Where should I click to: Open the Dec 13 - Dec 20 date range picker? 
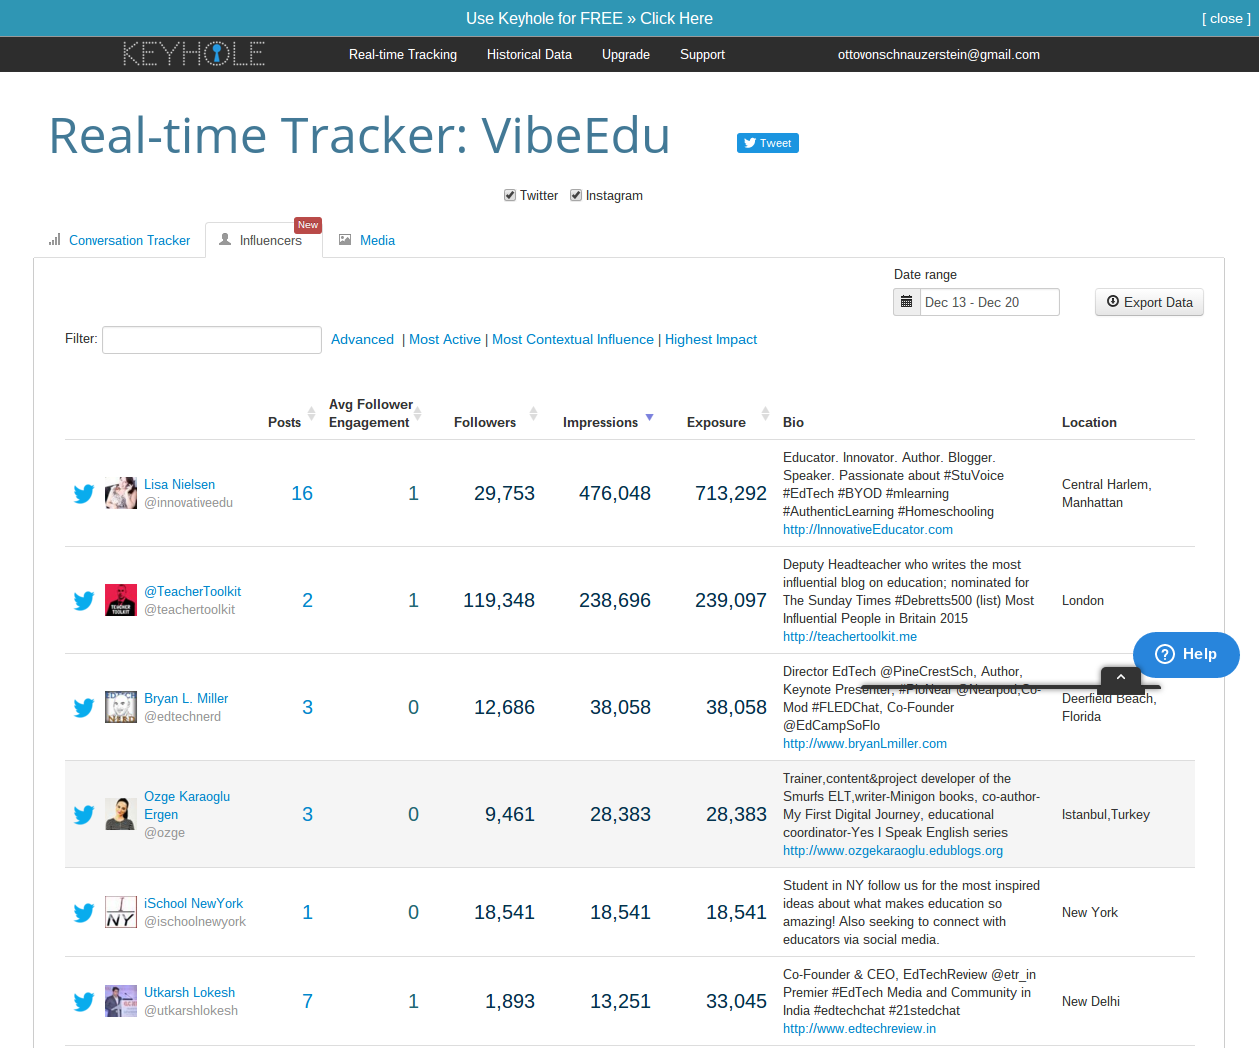point(989,302)
